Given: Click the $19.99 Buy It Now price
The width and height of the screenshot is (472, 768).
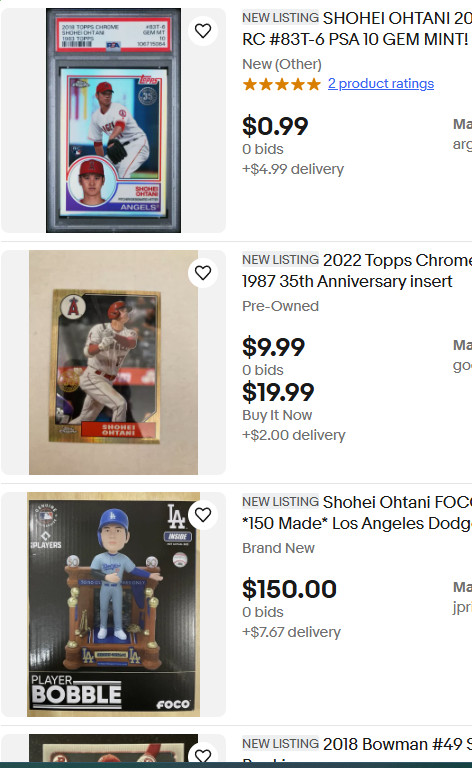Looking at the screenshot, I should 278,392.
